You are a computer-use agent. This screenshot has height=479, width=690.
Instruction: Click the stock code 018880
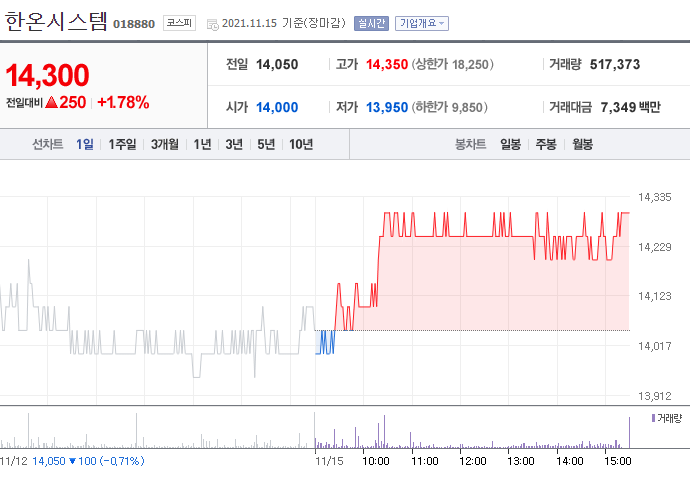[134, 24]
